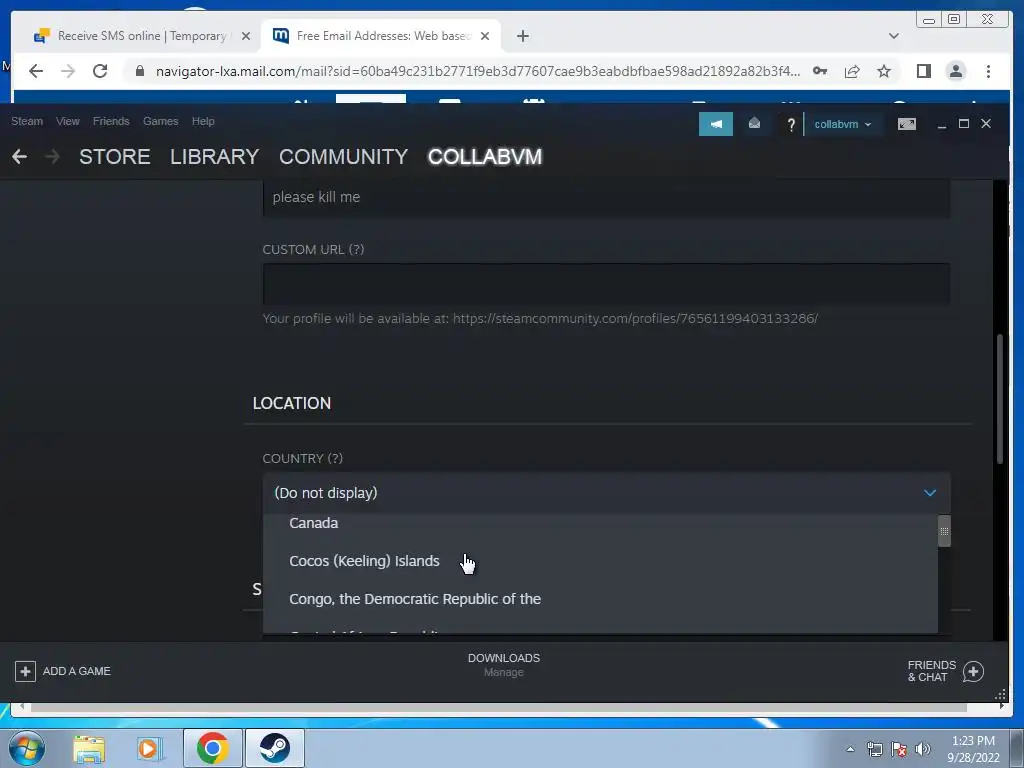Viewport: 1024px width, 768px height.
Task: Click the country list scrollbar thumb
Action: point(944,531)
